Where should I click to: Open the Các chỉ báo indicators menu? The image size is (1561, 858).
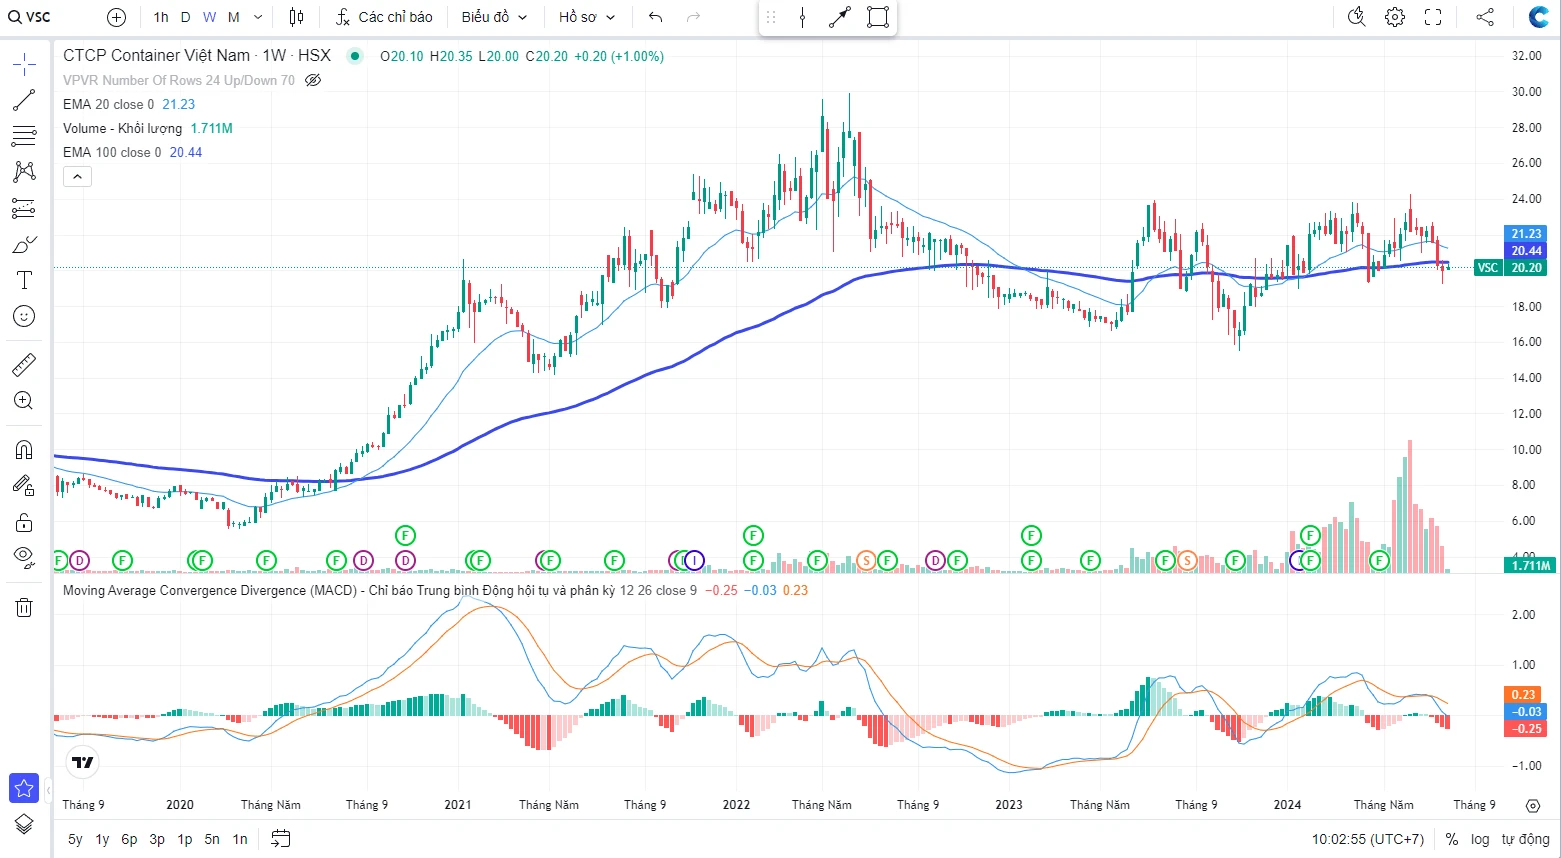(x=385, y=17)
